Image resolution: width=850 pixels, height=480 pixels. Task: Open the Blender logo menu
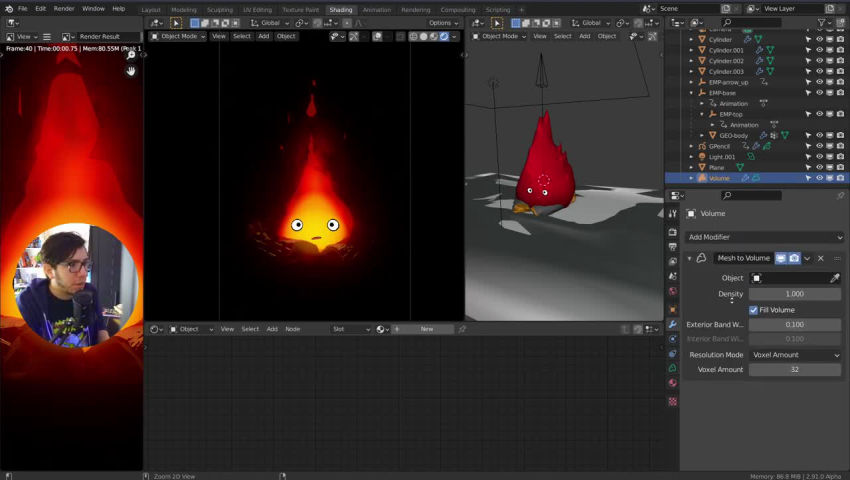(x=9, y=9)
